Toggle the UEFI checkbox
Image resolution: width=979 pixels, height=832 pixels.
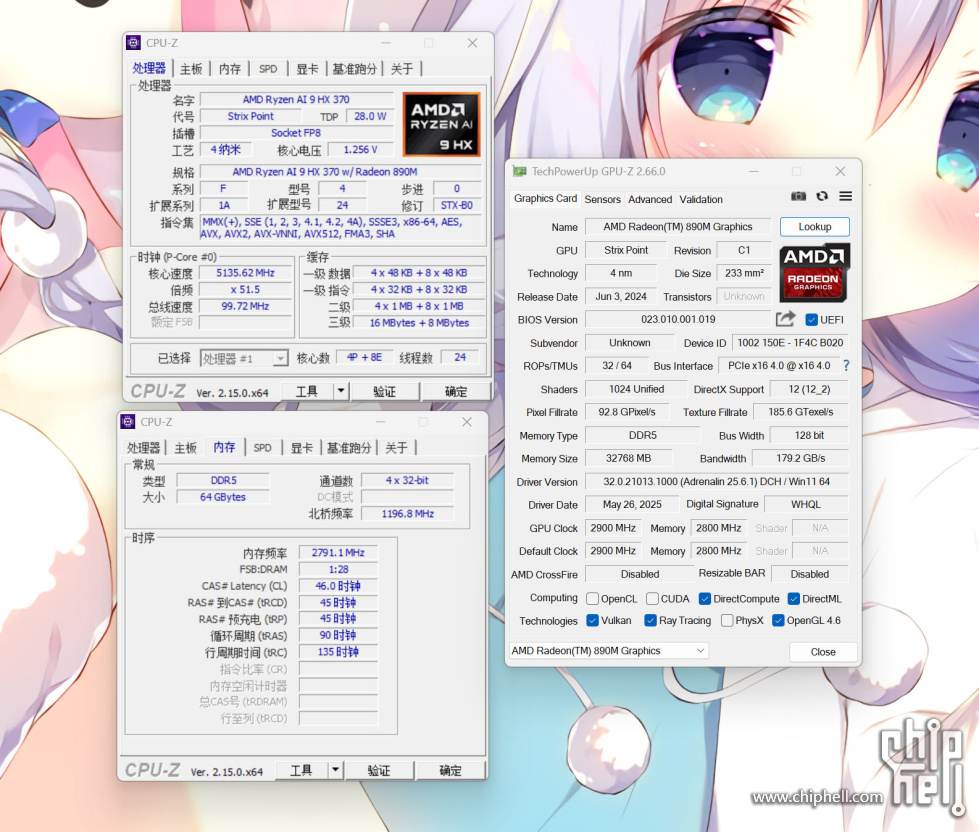pos(812,320)
